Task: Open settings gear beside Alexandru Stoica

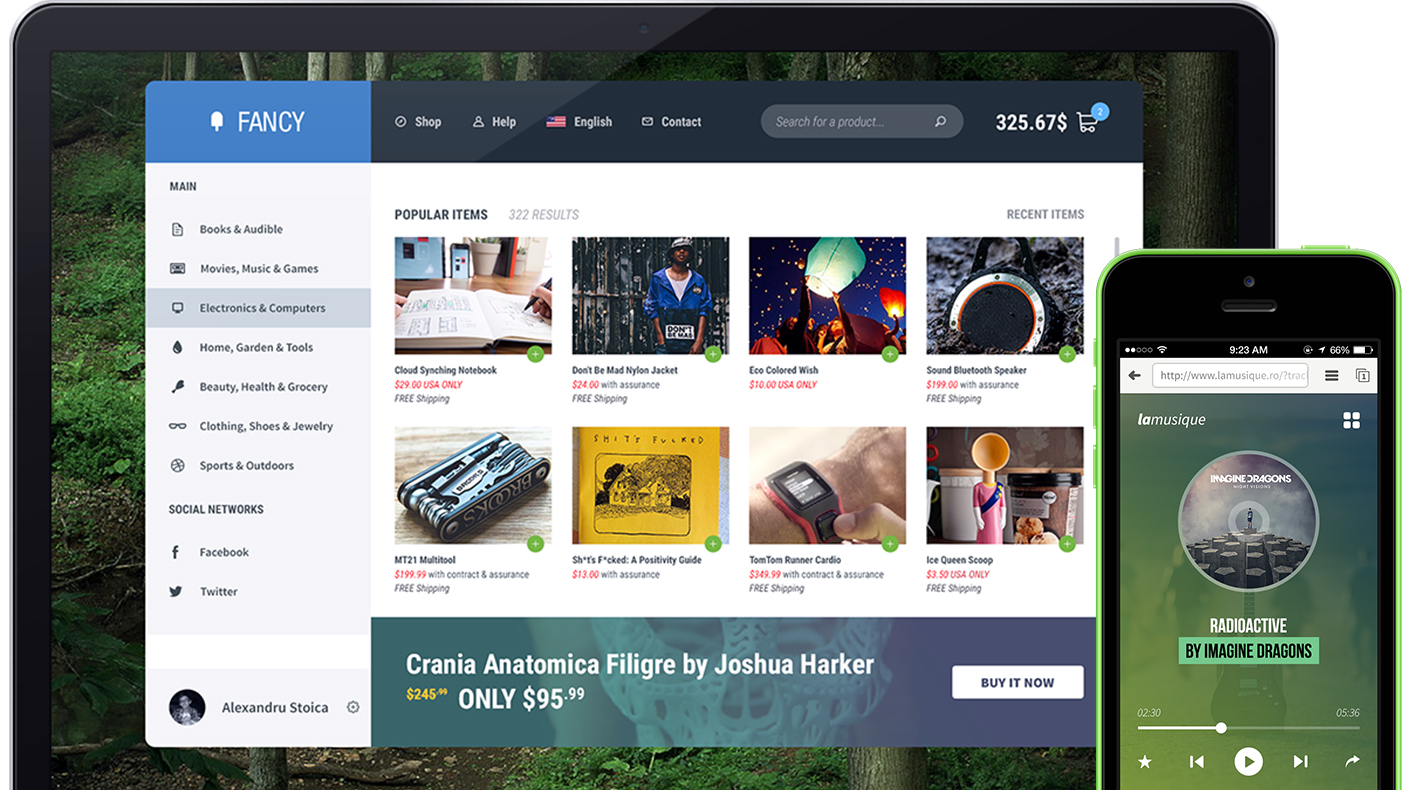Action: click(x=353, y=707)
